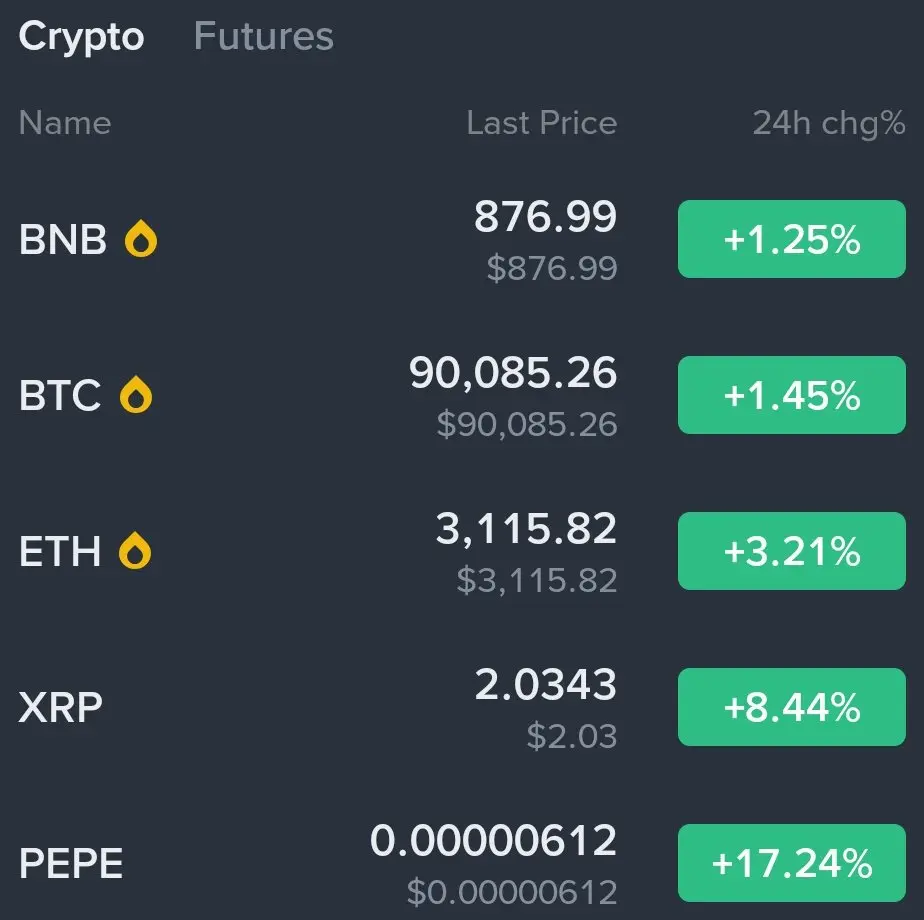924x920 pixels.
Task: Tap the flame icon beside ETH
Action: pyautogui.click(x=135, y=550)
